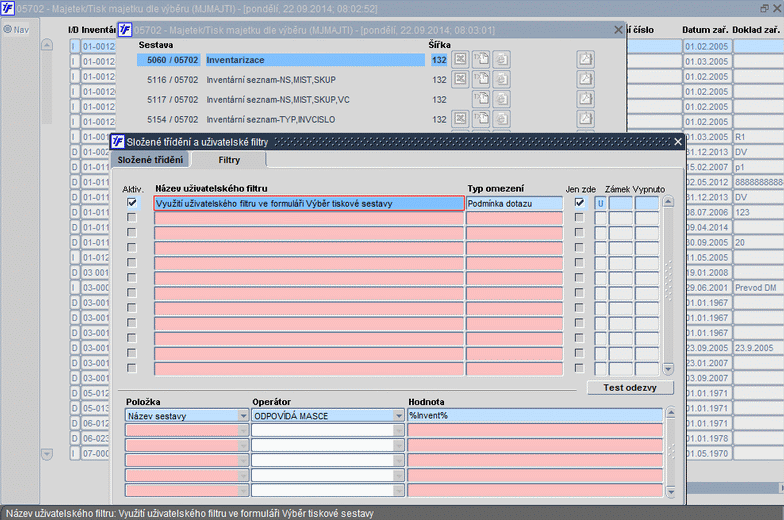Open Operátor dropdown in second condition row
Viewport: 784px width, 520px height.
(398, 430)
